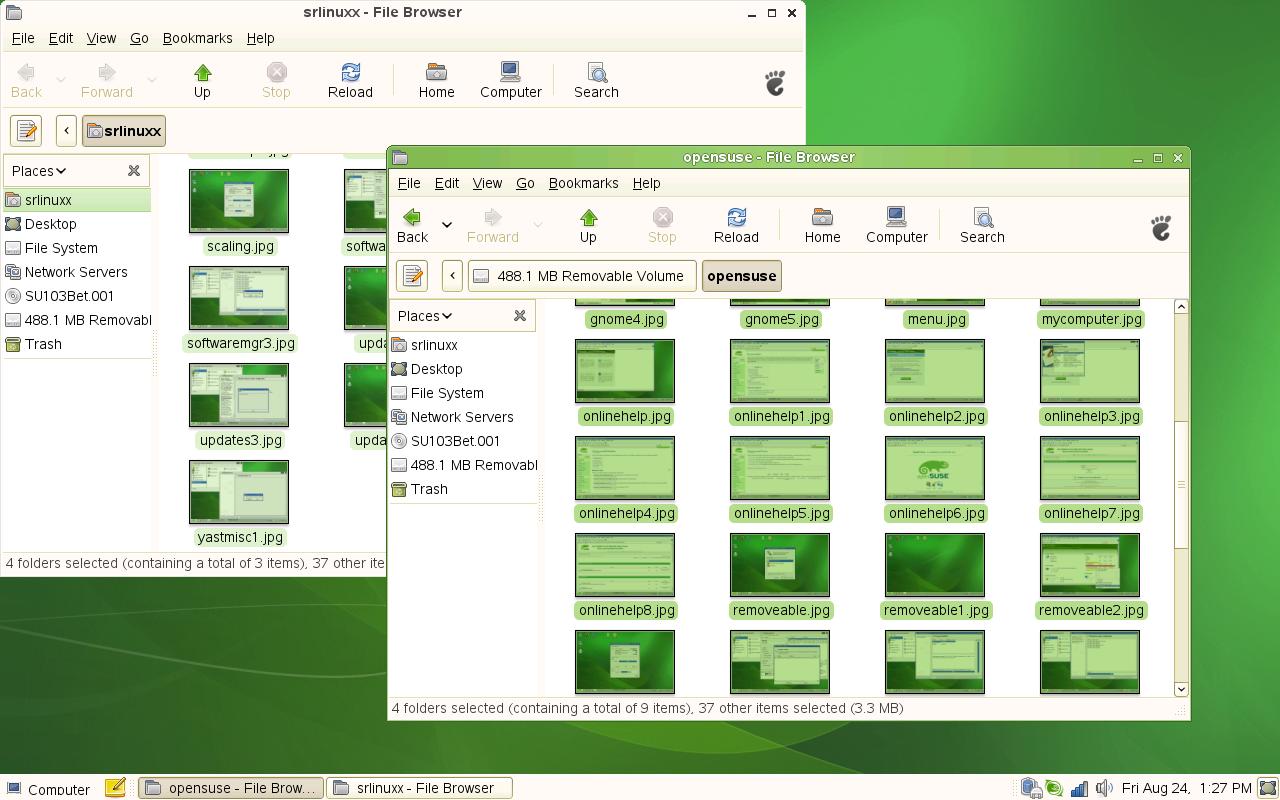1280x800 pixels.
Task: Select onlinehelp2.jpg thumbnail
Action: click(935, 371)
